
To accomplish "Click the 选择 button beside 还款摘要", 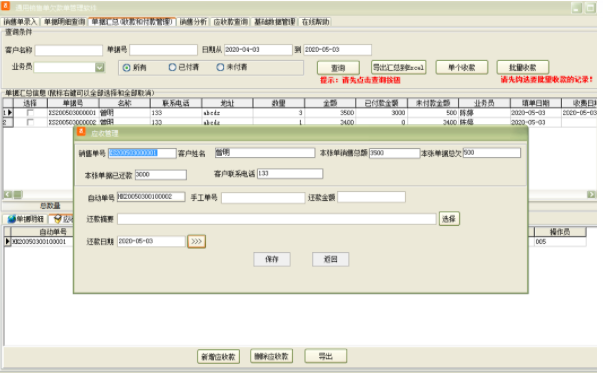I will tap(449, 219).
